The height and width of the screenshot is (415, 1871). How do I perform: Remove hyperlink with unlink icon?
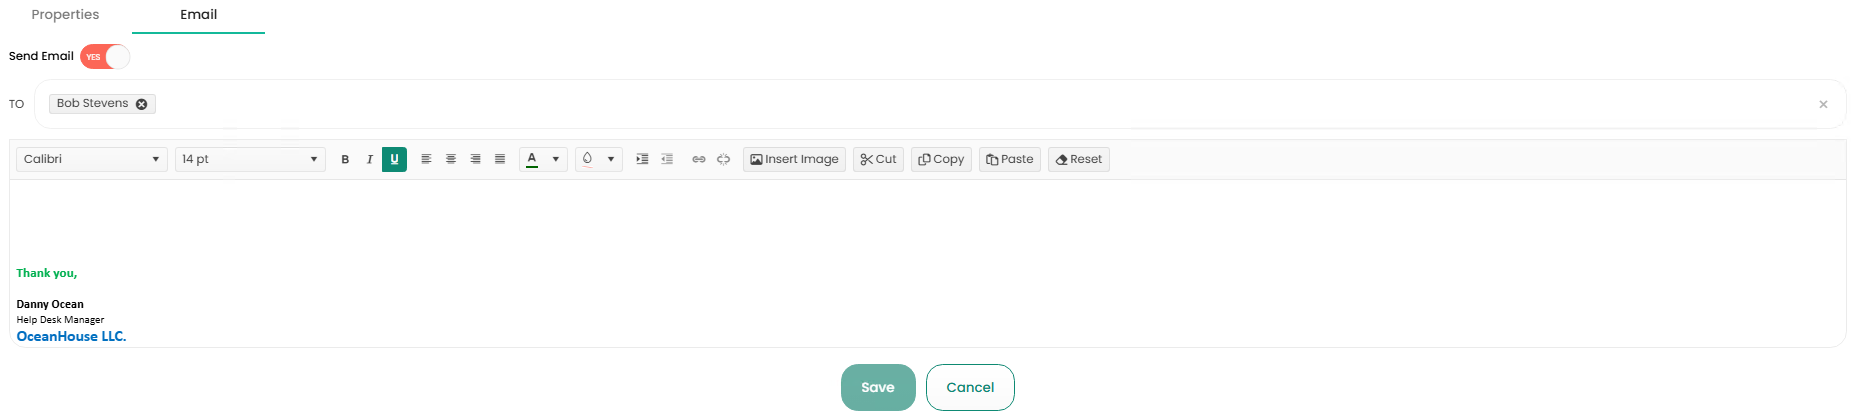(x=724, y=160)
